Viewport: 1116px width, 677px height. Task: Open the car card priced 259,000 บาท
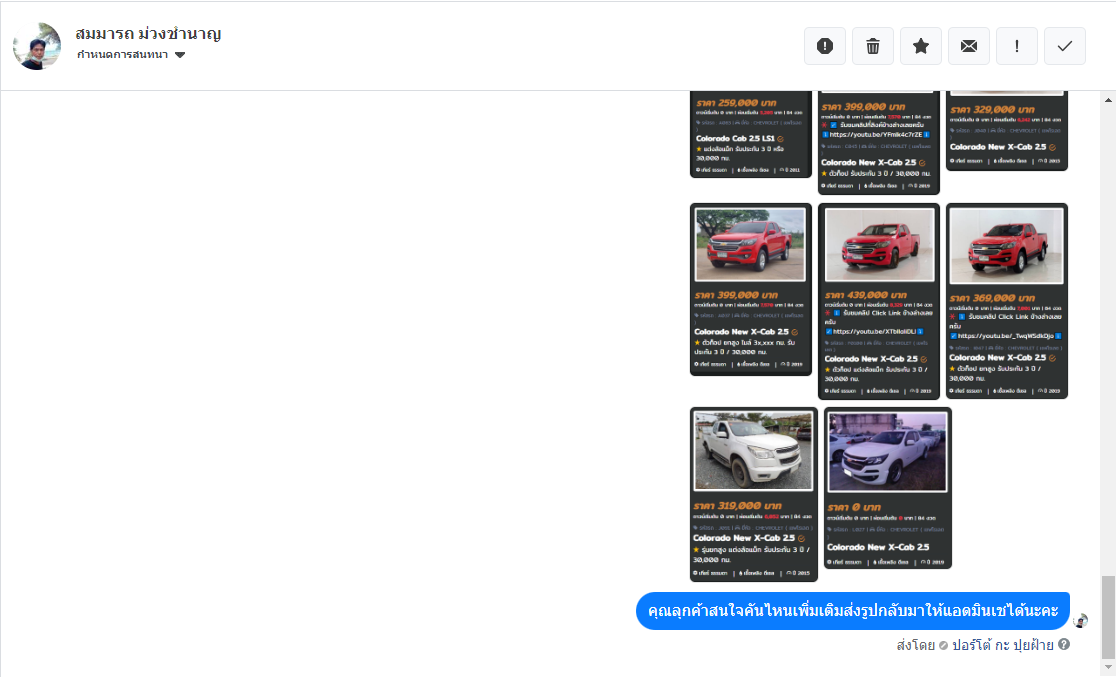pyautogui.click(x=751, y=135)
